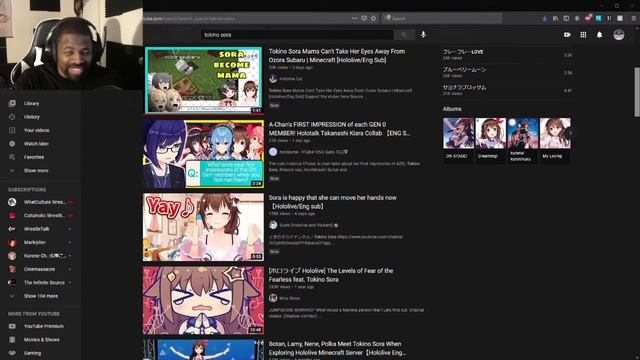Screen dimensions: 640x360
Task: Click the YouTube search magnifier button
Action: pos(404,35)
